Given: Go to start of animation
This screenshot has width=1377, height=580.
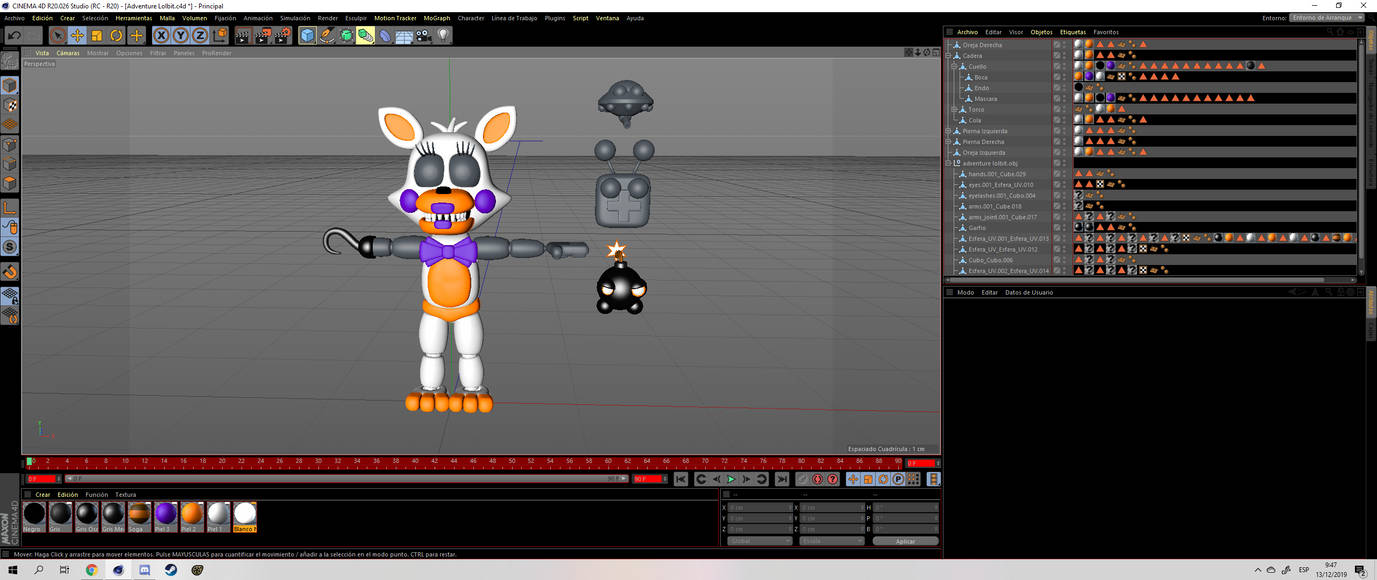Looking at the screenshot, I should click(681, 480).
